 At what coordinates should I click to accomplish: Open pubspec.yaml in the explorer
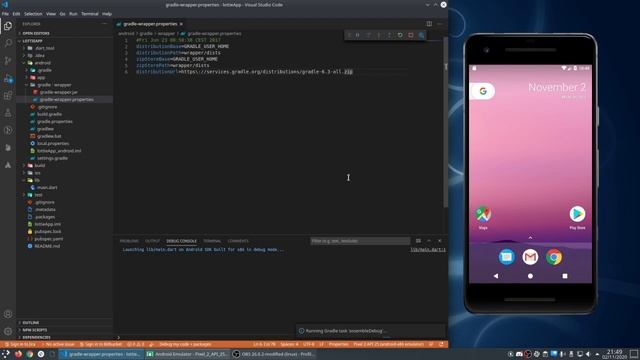[49, 239]
